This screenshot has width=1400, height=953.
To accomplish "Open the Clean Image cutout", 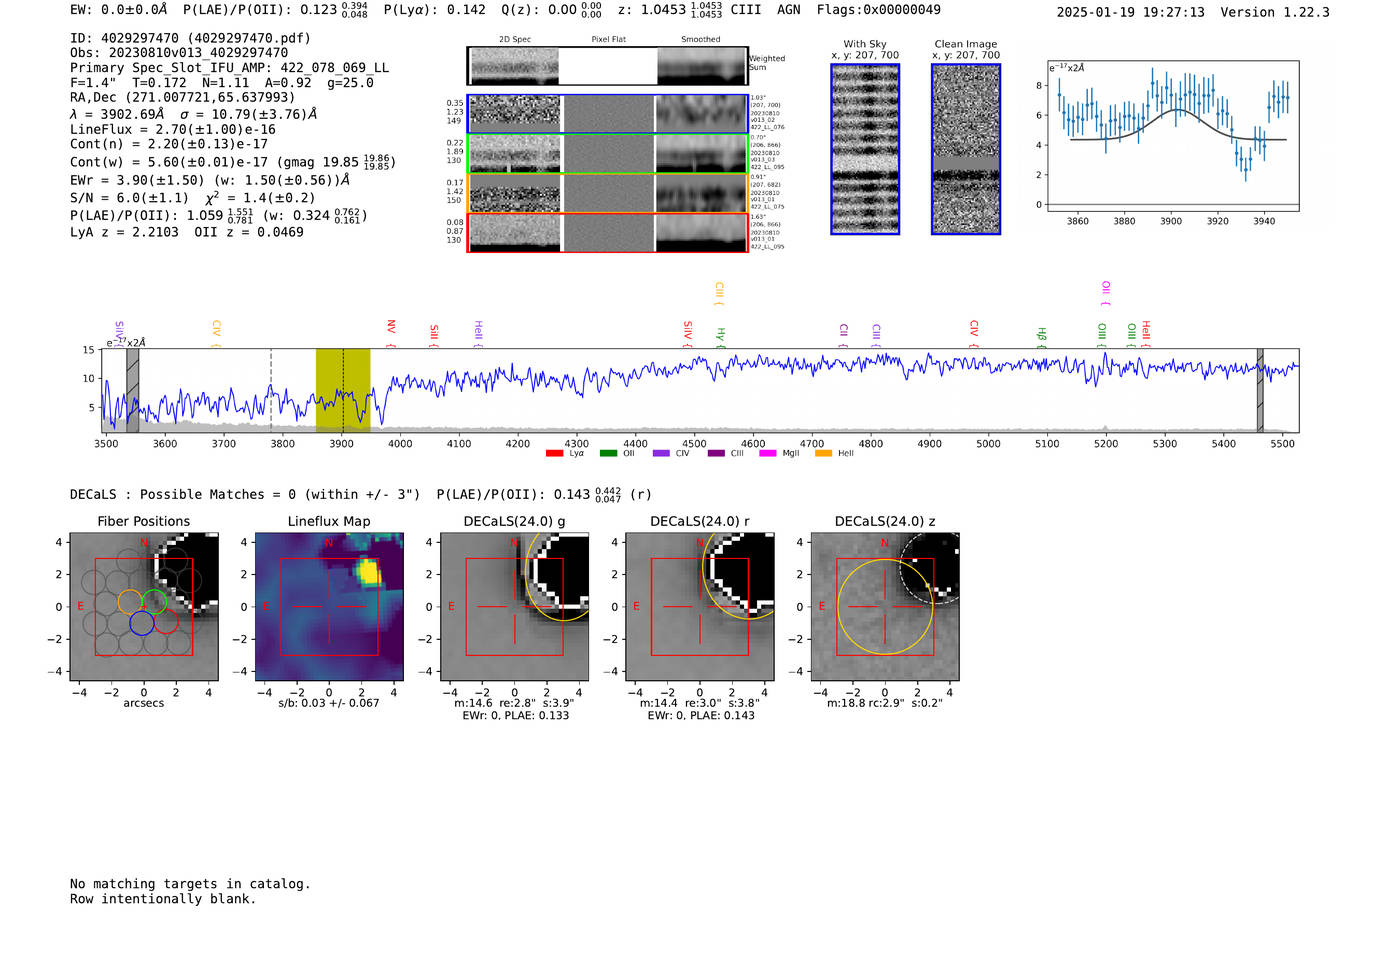I will point(966,149).
